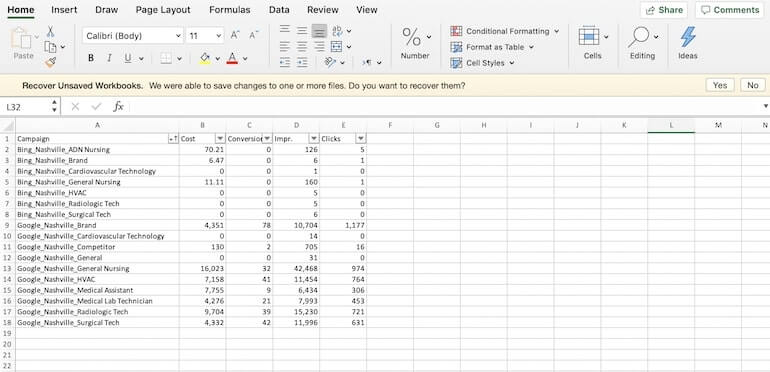Open the Home ribbon tab
The image size is (770, 372).
21,10
